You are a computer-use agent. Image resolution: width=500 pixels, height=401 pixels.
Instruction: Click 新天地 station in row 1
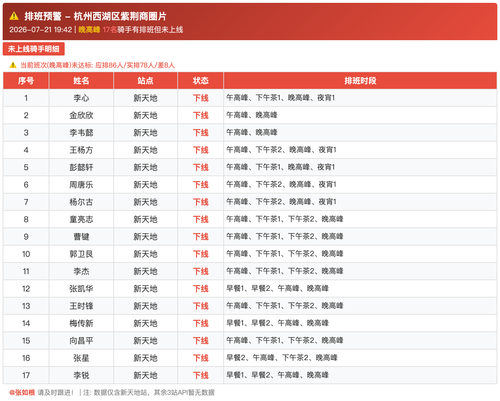145,98
